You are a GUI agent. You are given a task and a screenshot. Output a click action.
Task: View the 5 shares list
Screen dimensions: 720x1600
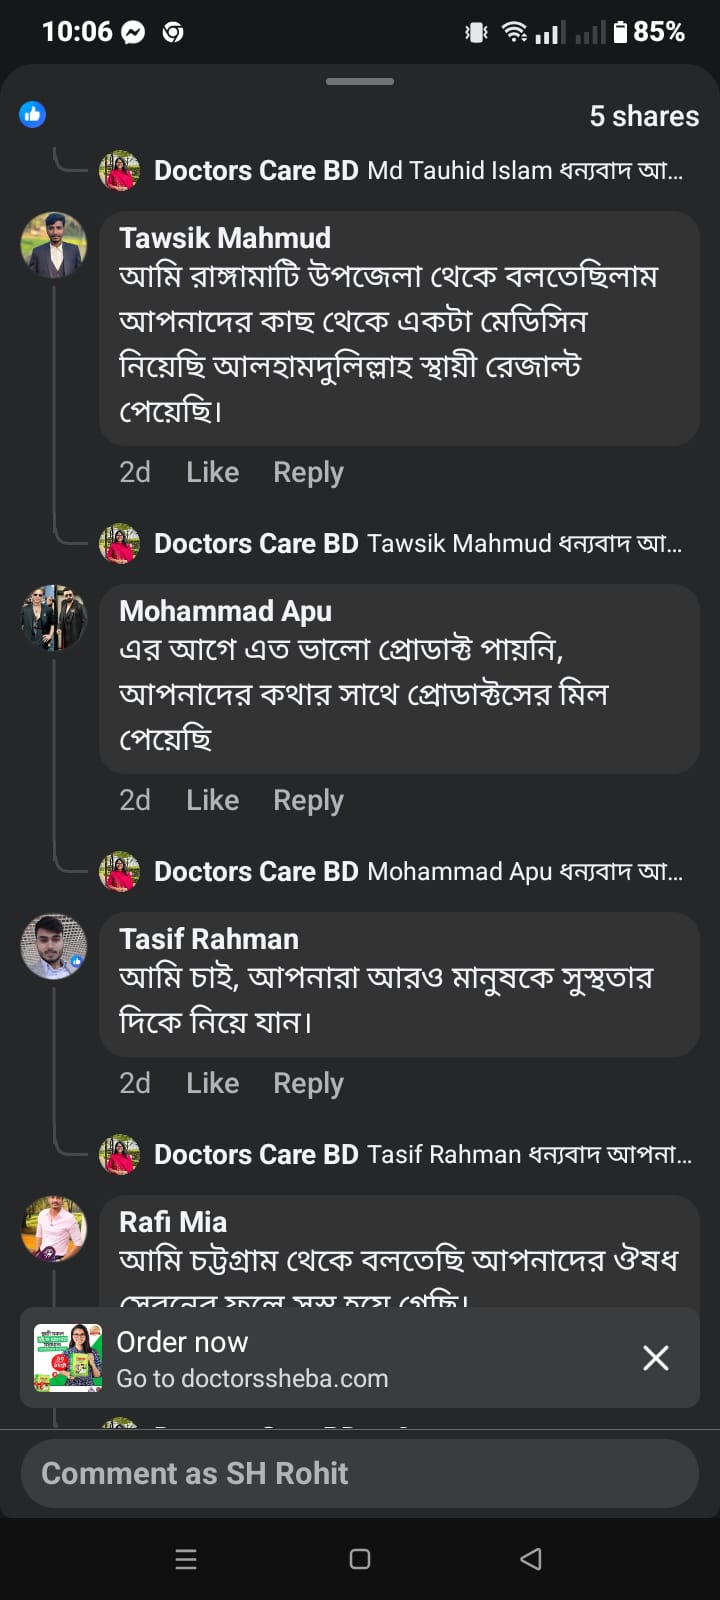643,116
